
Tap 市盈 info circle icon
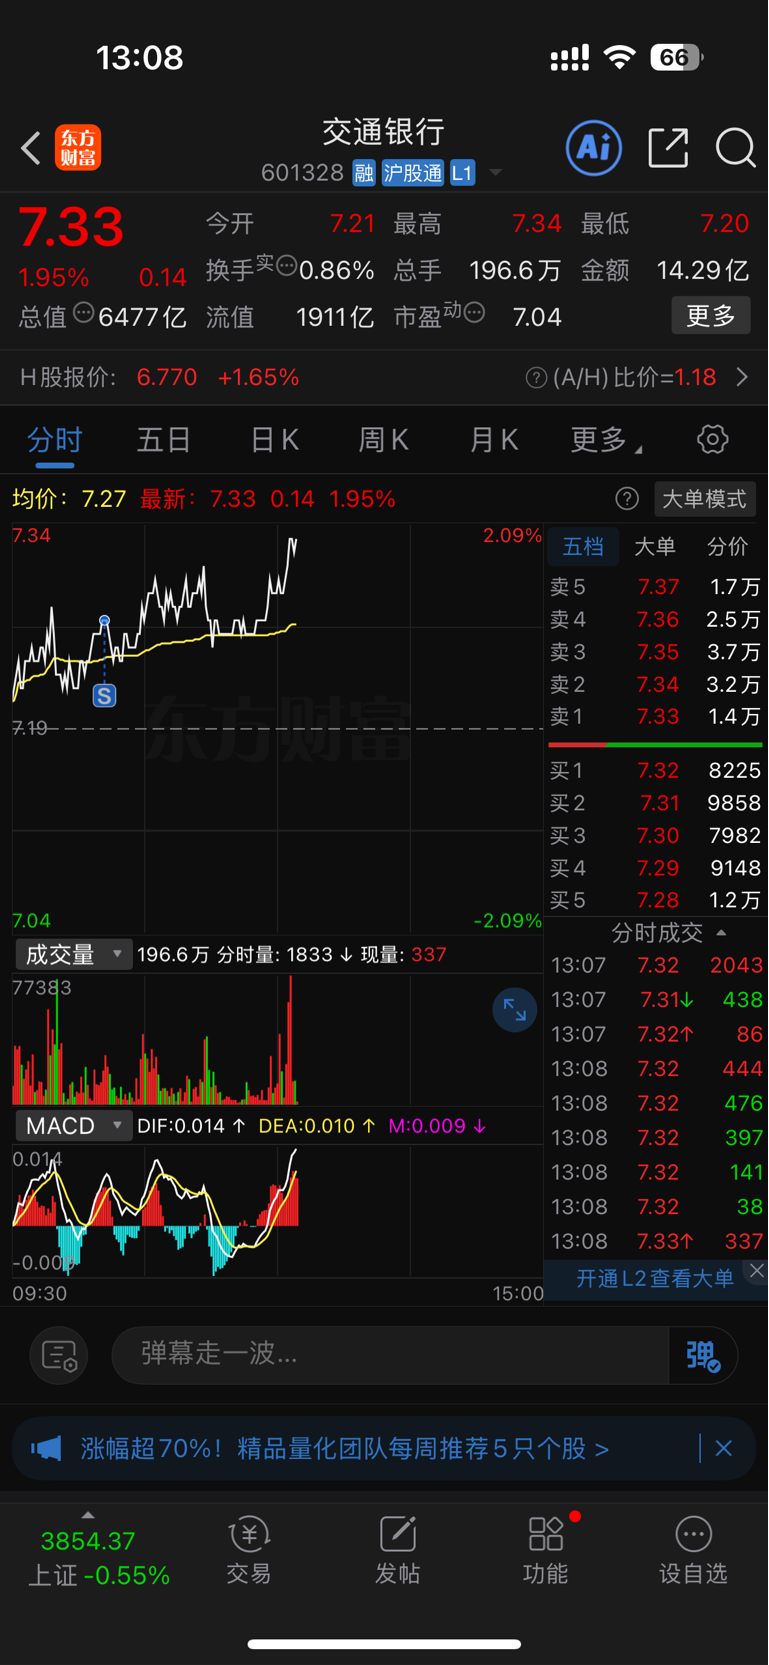click(475, 313)
